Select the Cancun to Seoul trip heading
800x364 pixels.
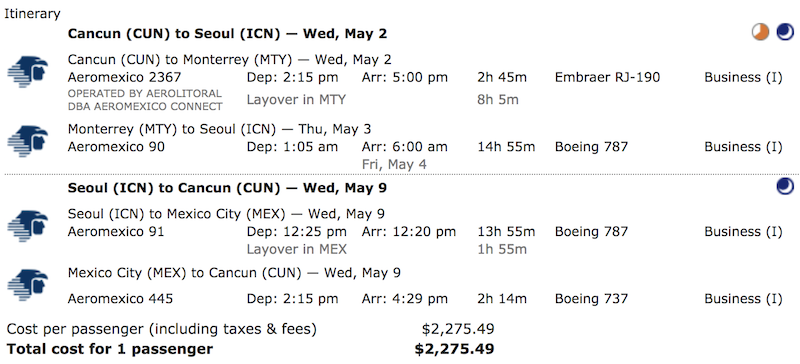[228, 34]
